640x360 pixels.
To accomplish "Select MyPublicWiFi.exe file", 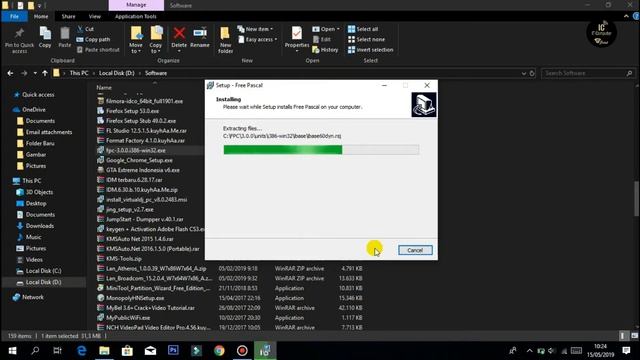I will (x=128, y=318).
